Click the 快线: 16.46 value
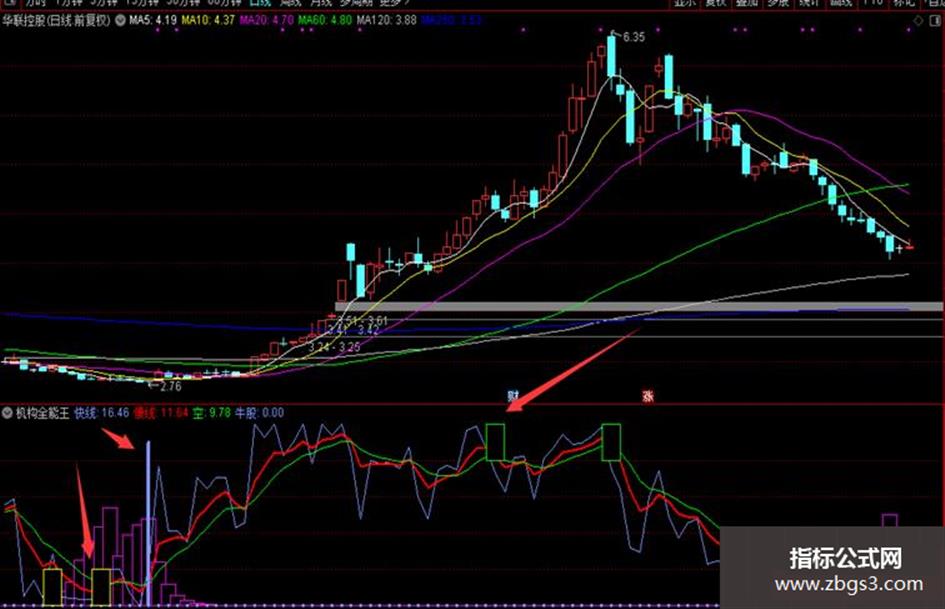This screenshot has width=945, height=609. (102, 413)
